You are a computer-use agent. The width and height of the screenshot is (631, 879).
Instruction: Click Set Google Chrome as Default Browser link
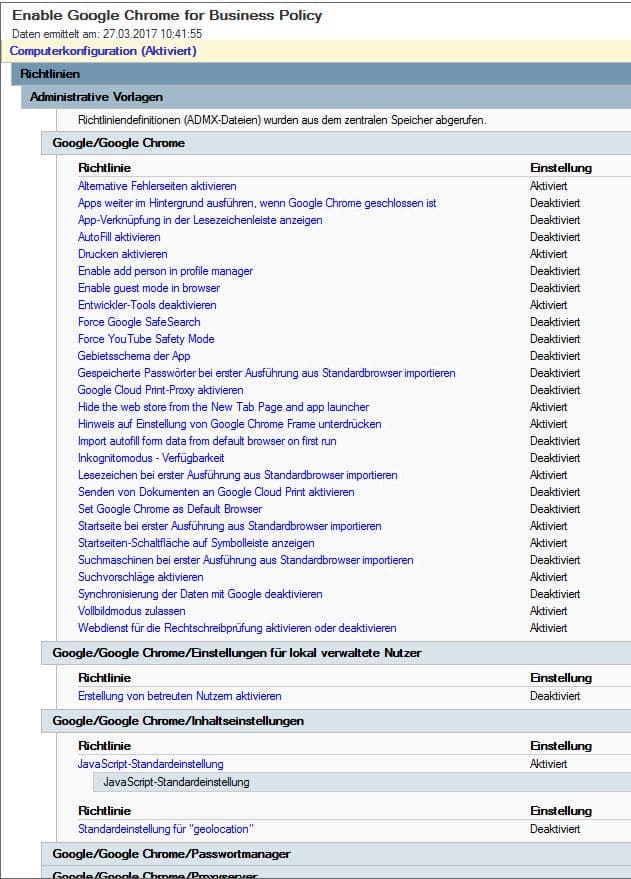tap(170, 509)
